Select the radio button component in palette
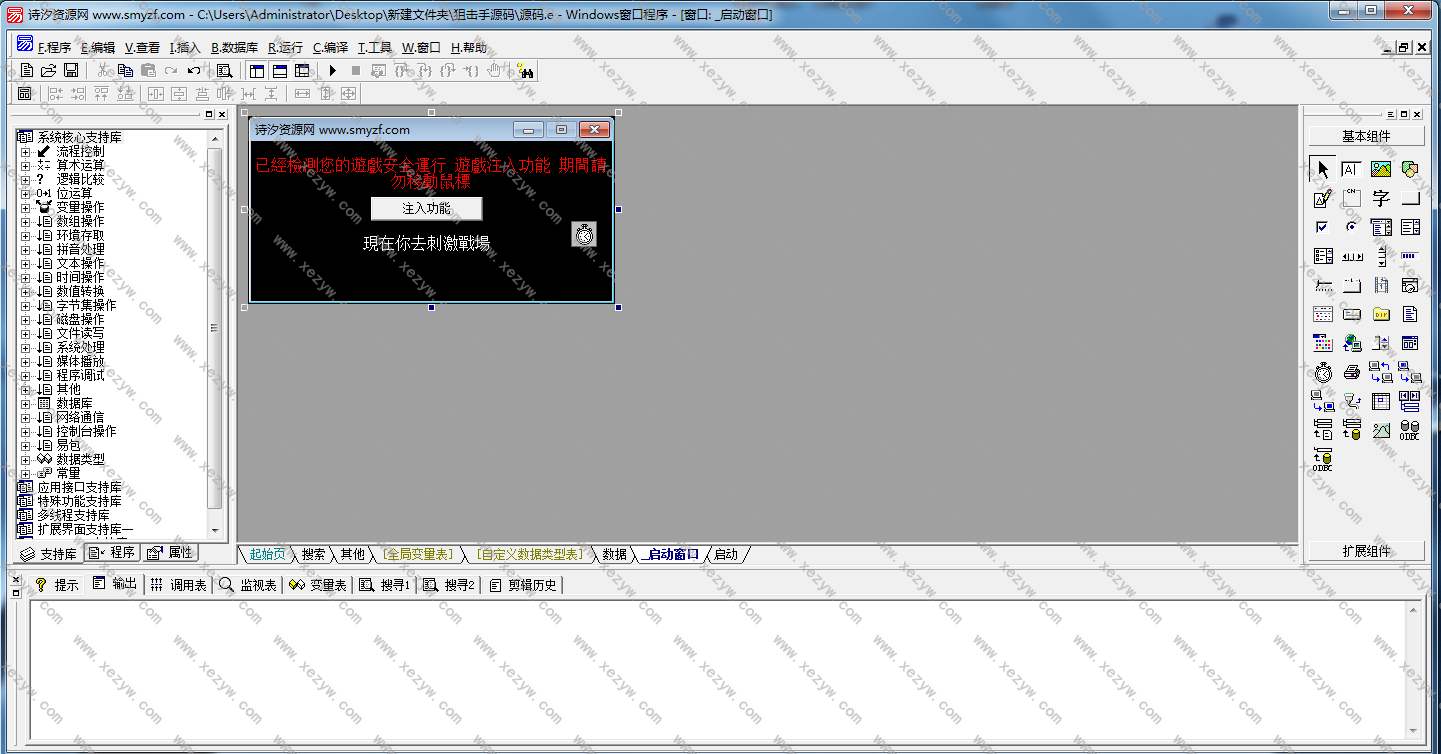 (1351, 228)
